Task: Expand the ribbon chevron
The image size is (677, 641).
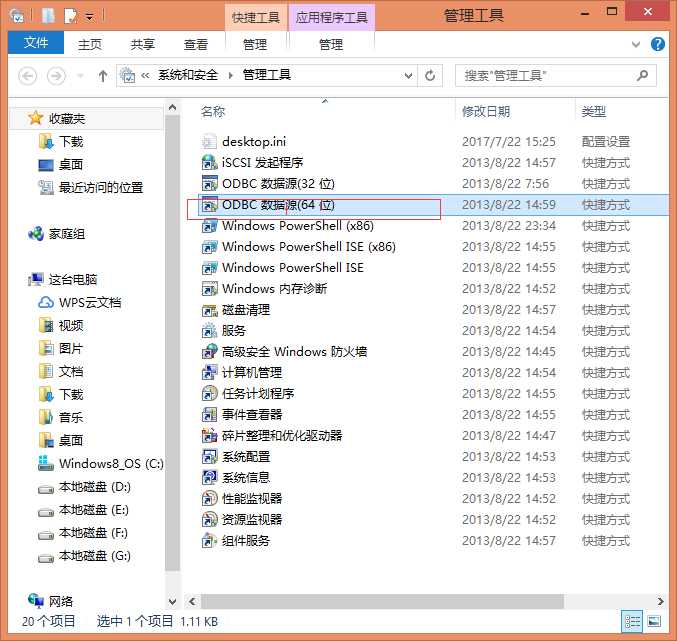Action: [636, 44]
